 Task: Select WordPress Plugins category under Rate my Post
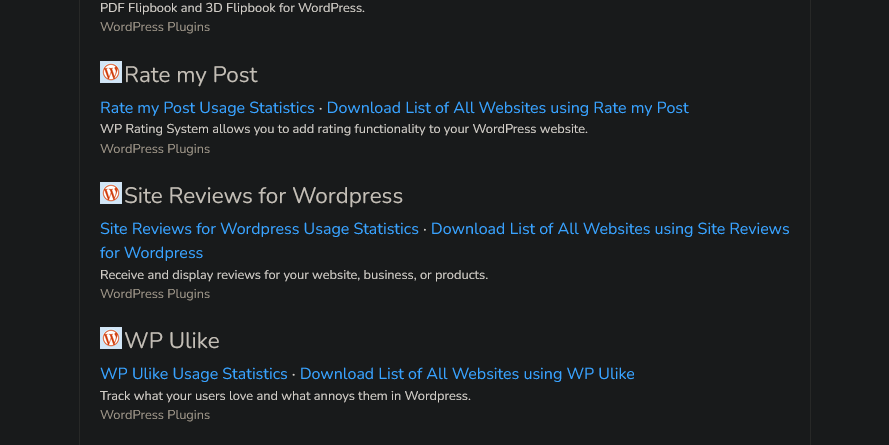tap(155, 149)
